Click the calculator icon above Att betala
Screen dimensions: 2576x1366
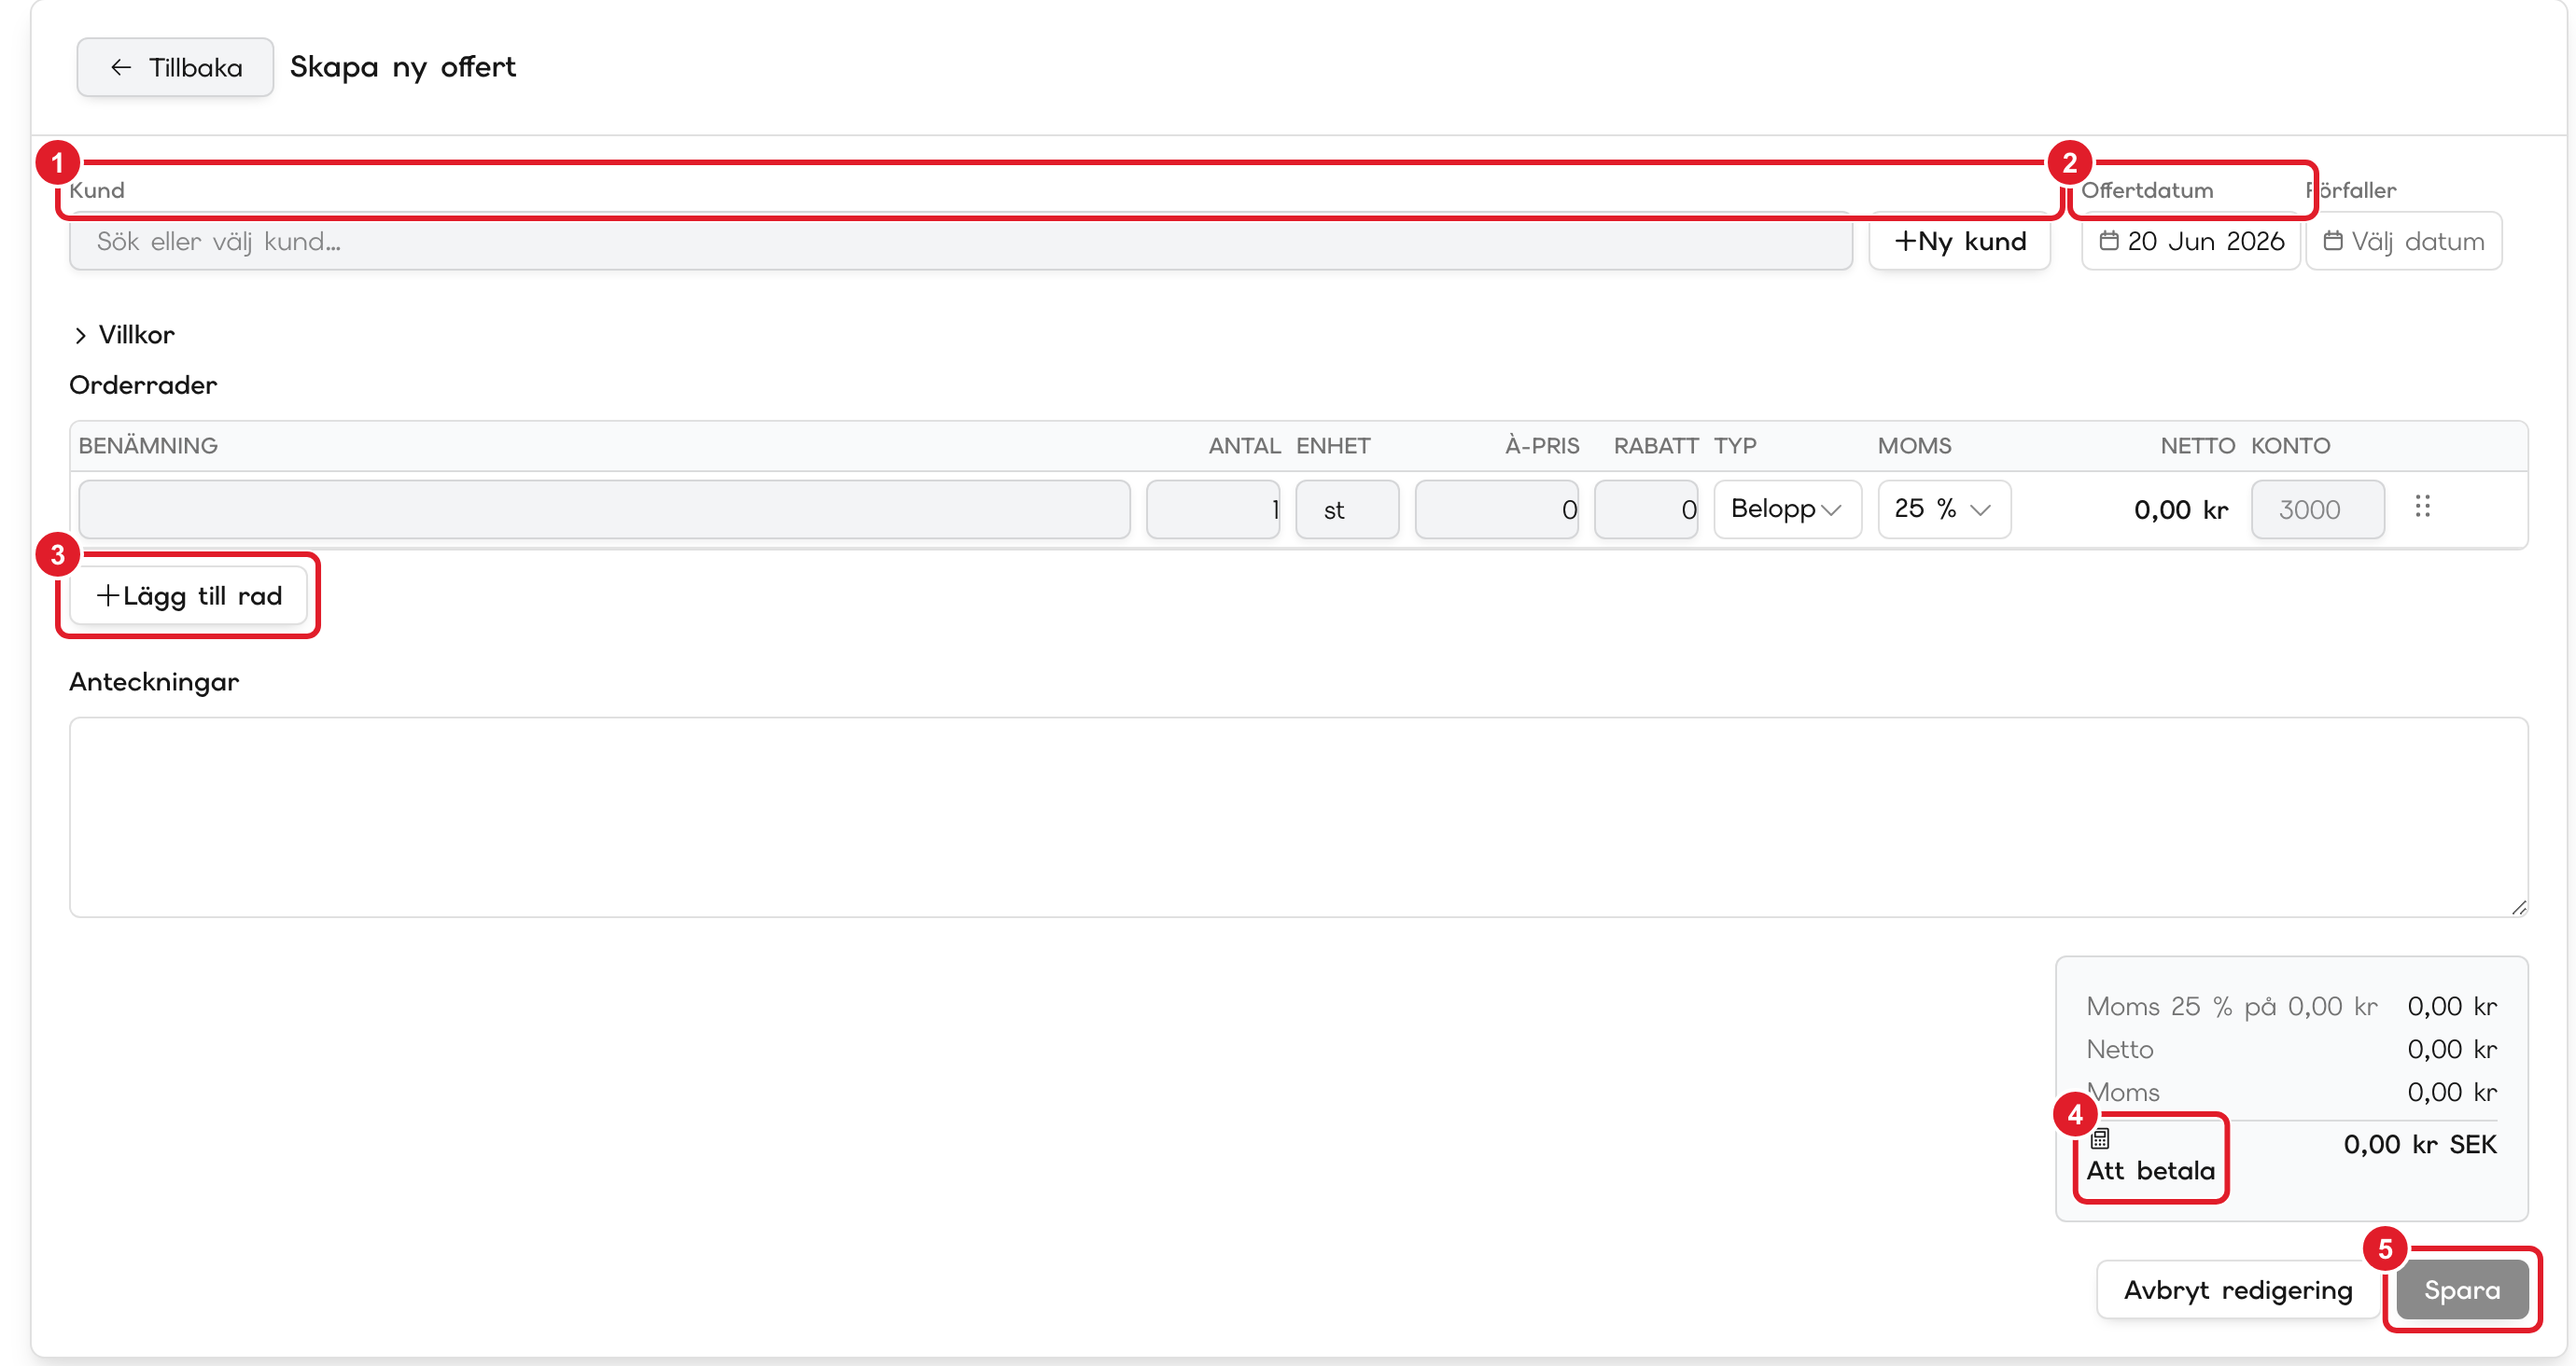2100,1138
